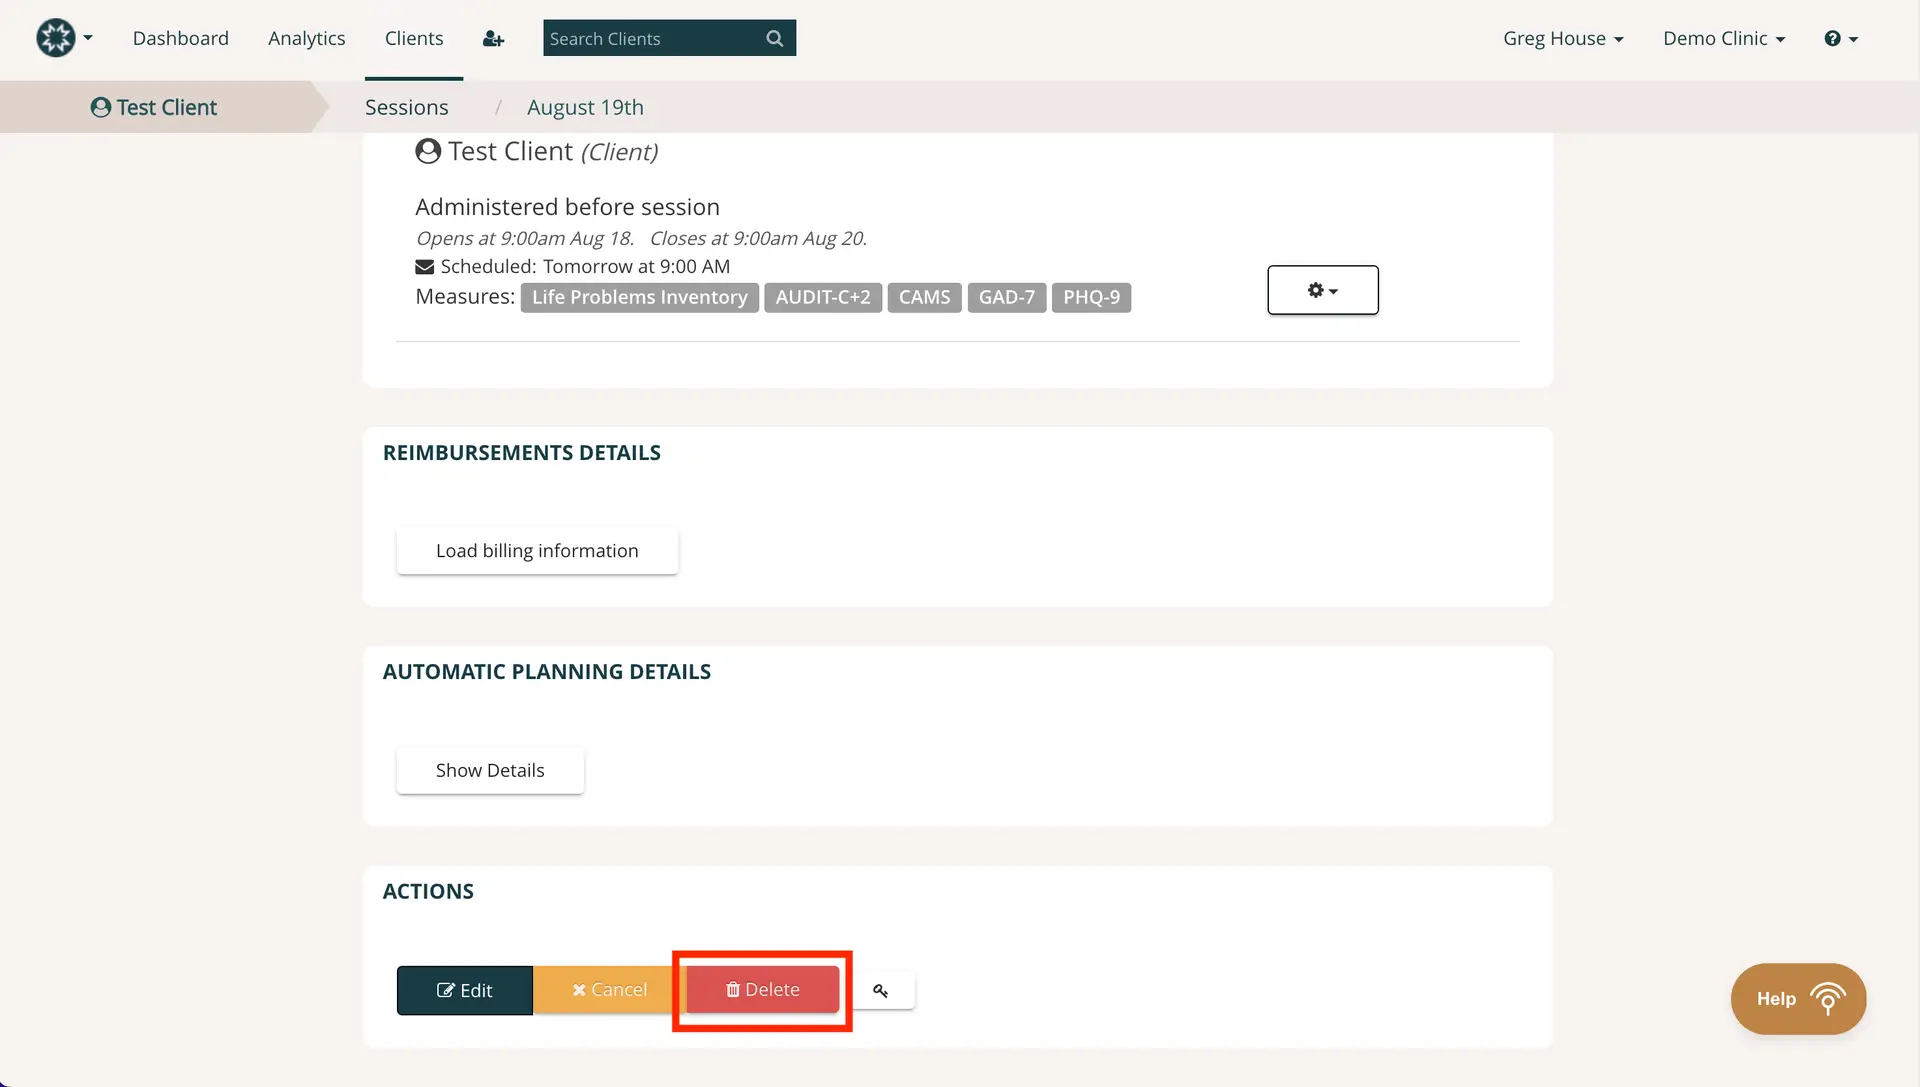Viewport: 1920px width, 1087px height.
Task: Click the Help beacon icon
Action: tap(1830, 998)
